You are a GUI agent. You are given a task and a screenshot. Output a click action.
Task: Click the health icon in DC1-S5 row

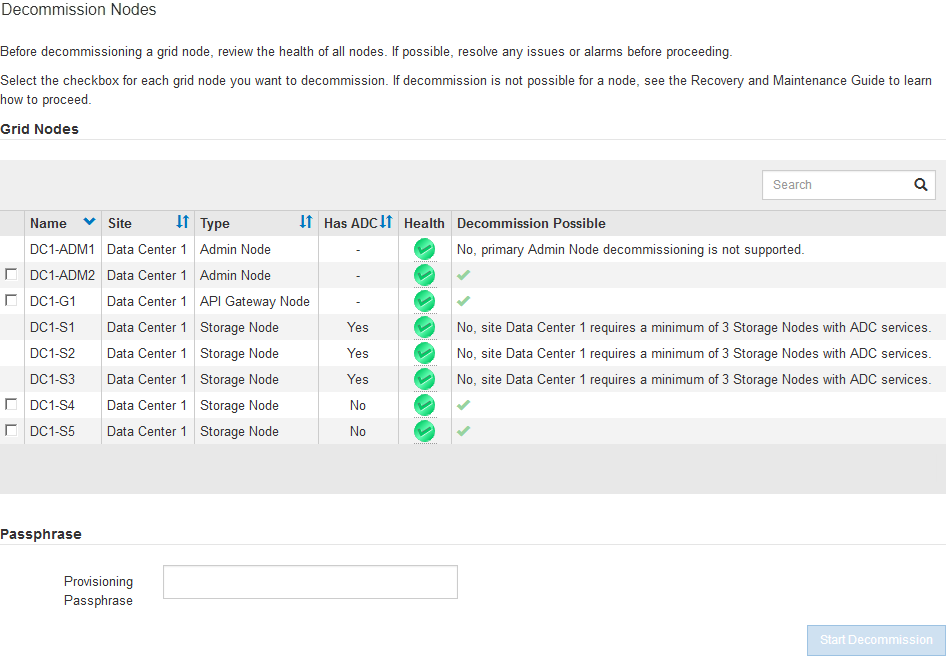(424, 431)
